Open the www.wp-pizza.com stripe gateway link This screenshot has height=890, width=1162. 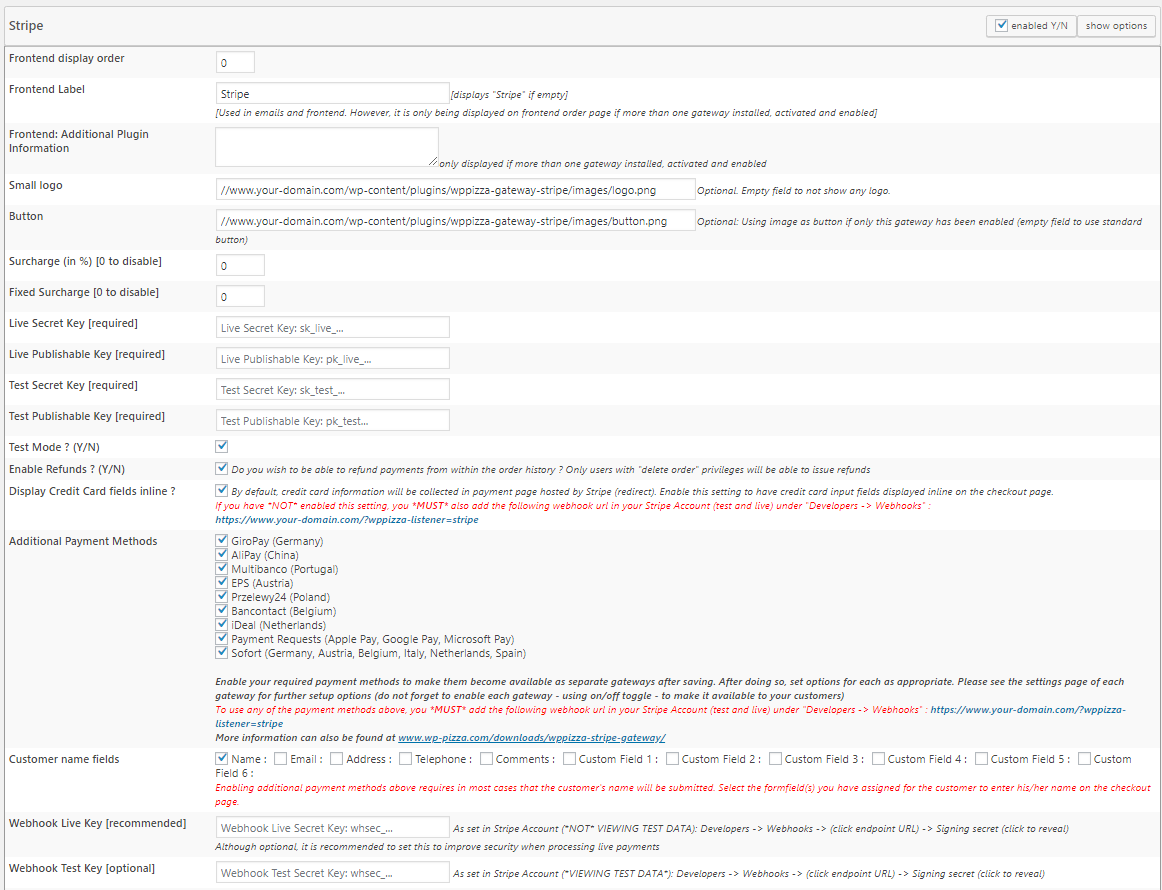point(531,737)
